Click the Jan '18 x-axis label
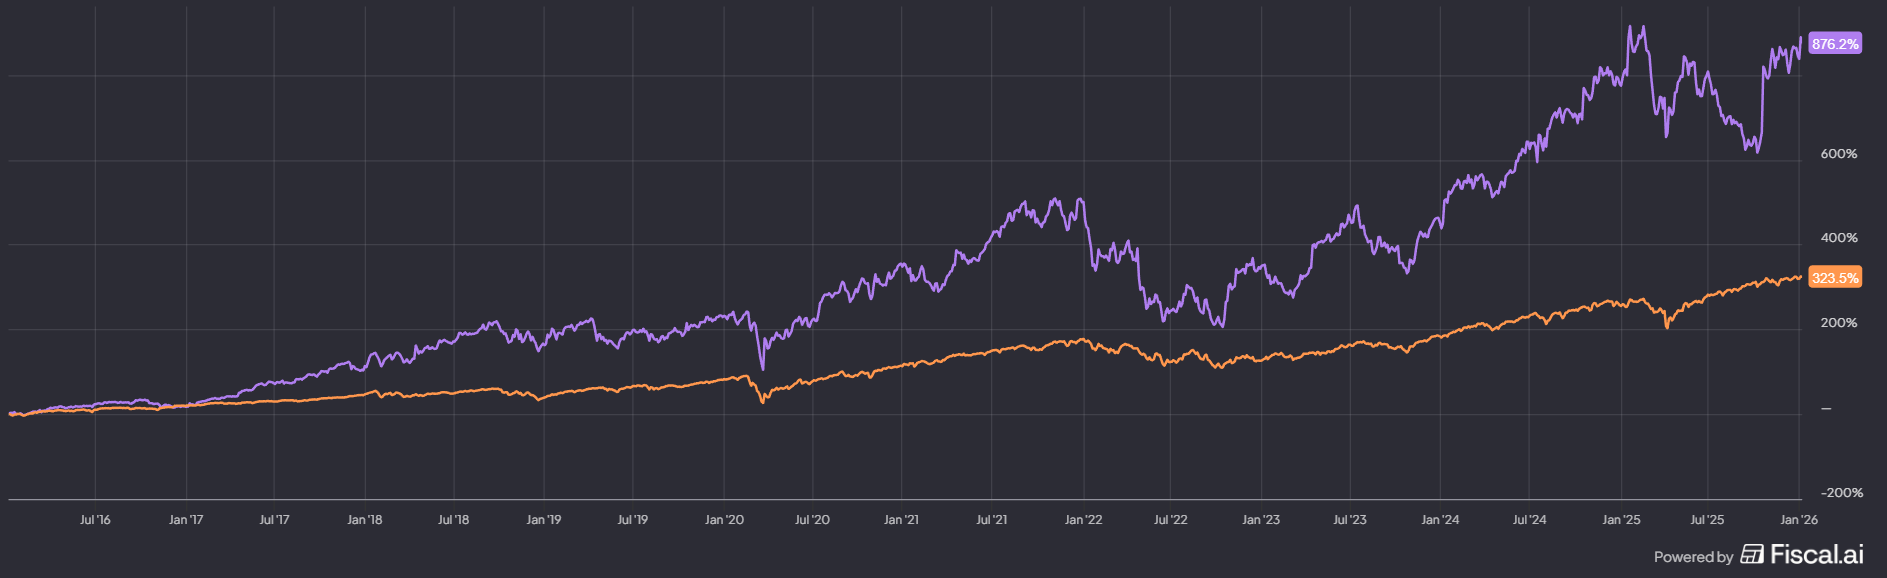This screenshot has height=578, width=1887. click(x=364, y=520)
